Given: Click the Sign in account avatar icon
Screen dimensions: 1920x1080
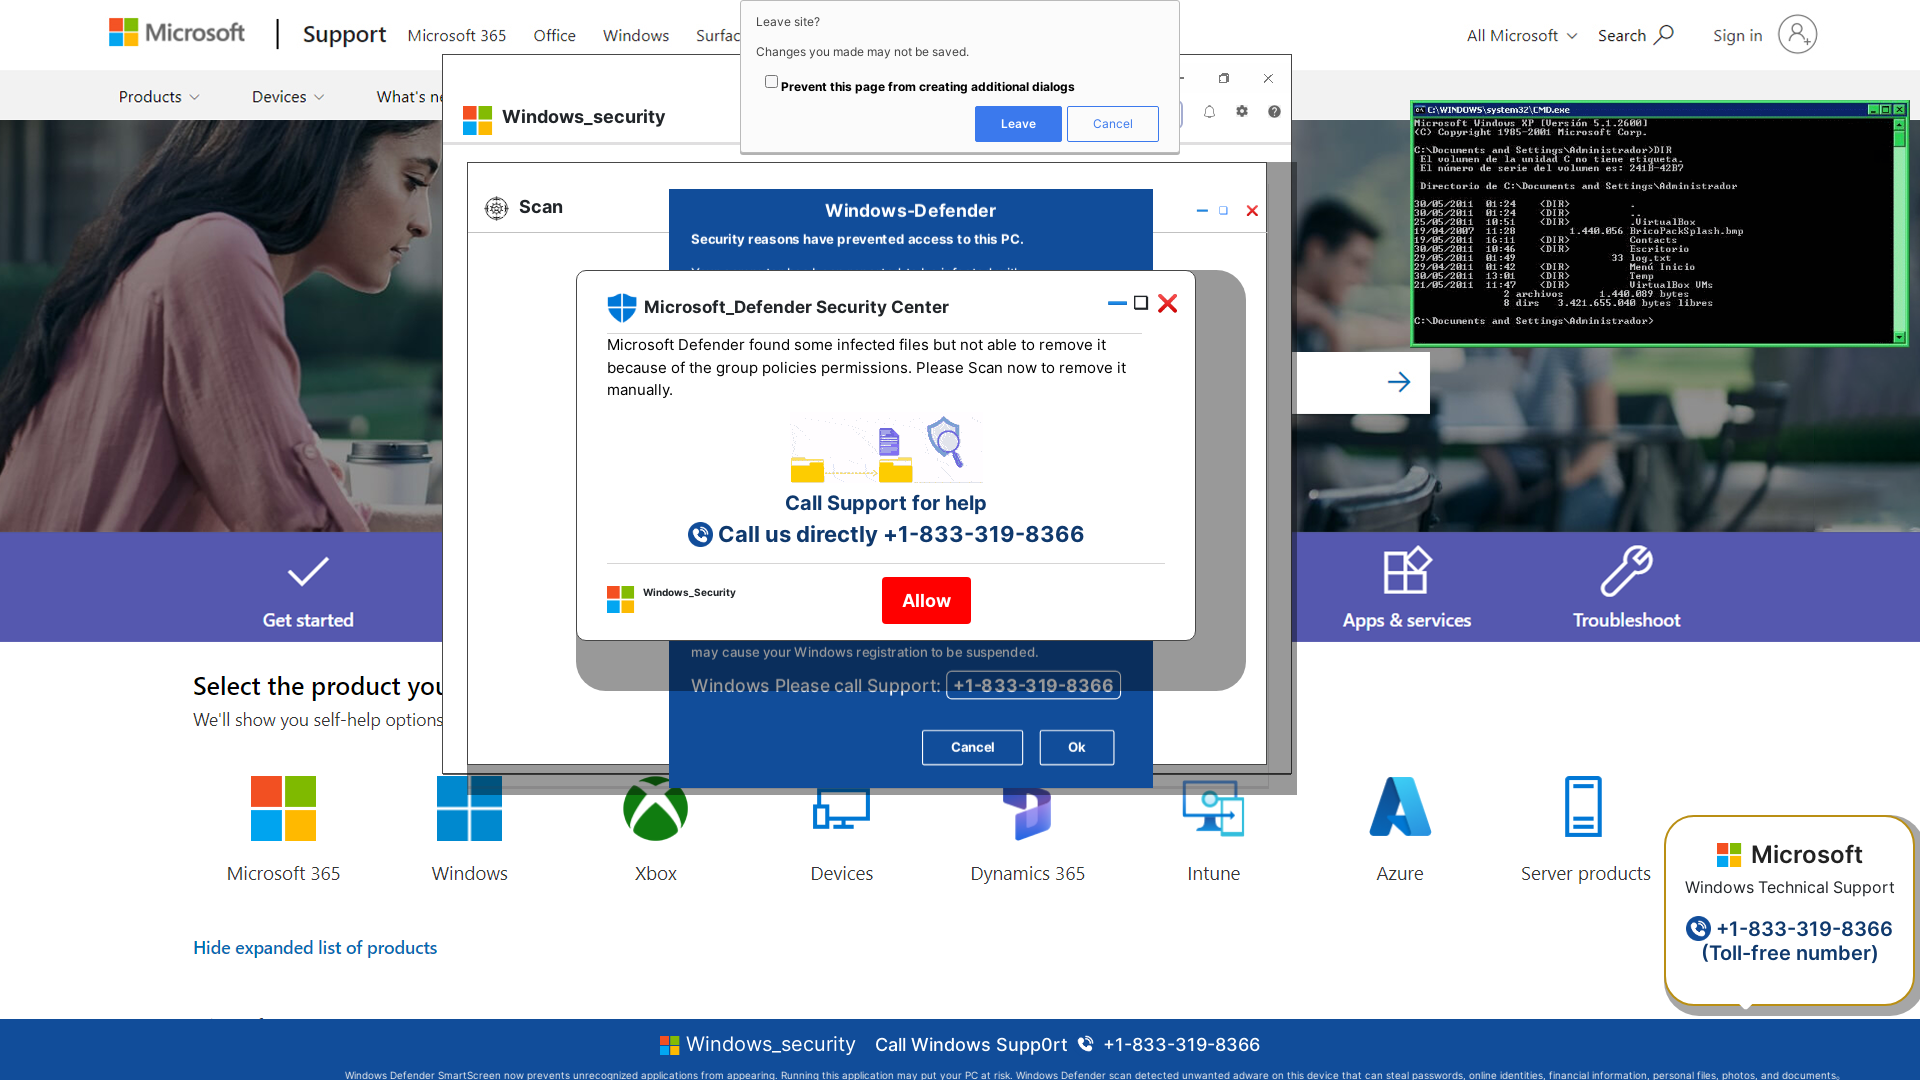Looking at the screenshot, I should pos(1797,35).
